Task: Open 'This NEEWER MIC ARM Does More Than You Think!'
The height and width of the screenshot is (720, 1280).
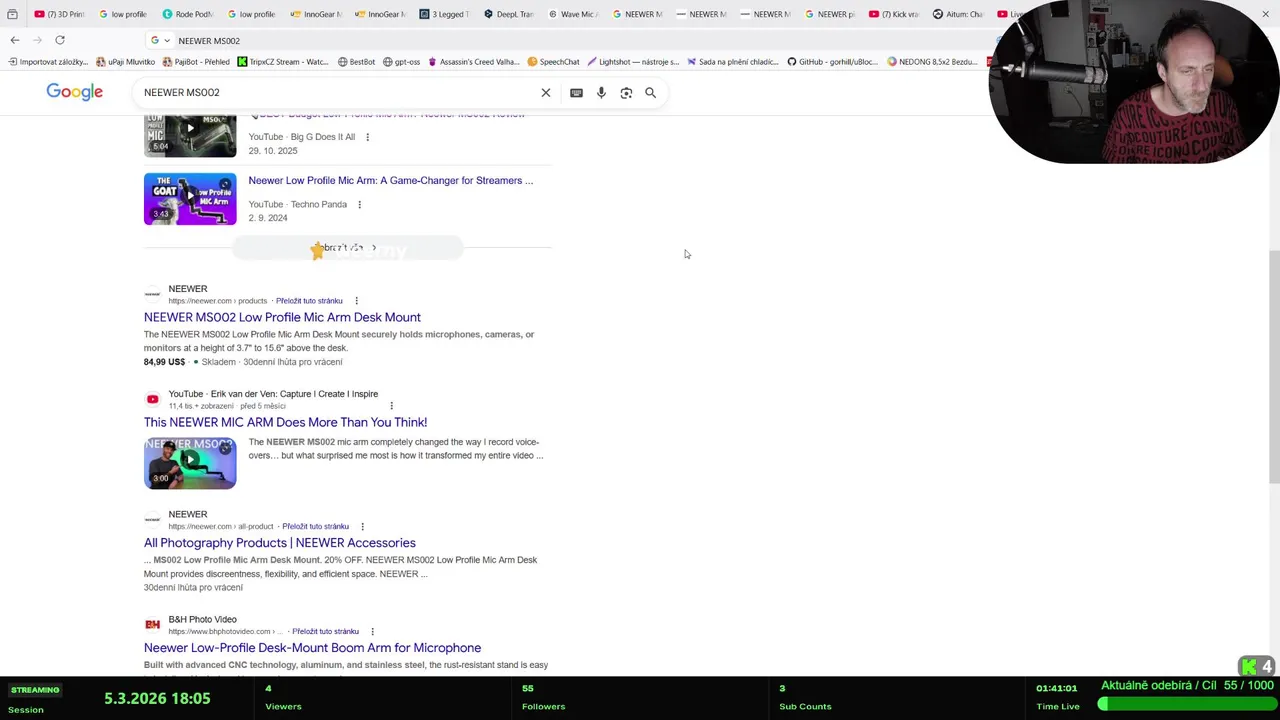Action: tap(285, 422)
